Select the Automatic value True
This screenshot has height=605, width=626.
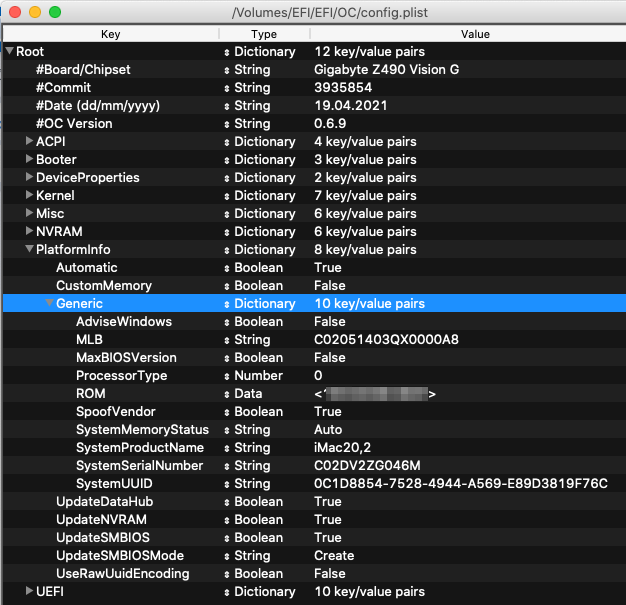(x=328, y=268)
